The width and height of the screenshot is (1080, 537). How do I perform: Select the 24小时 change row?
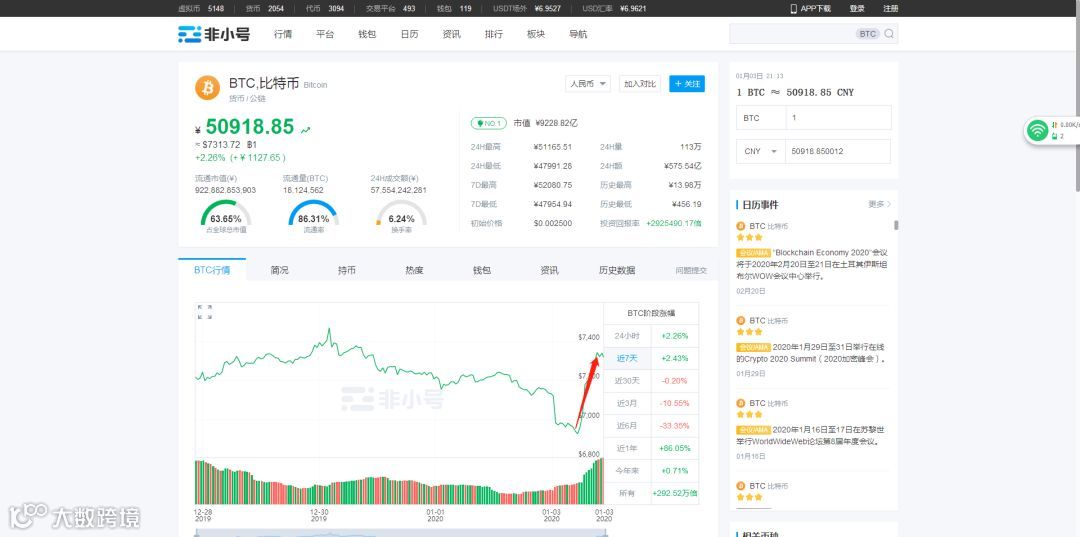click(651, 336)
